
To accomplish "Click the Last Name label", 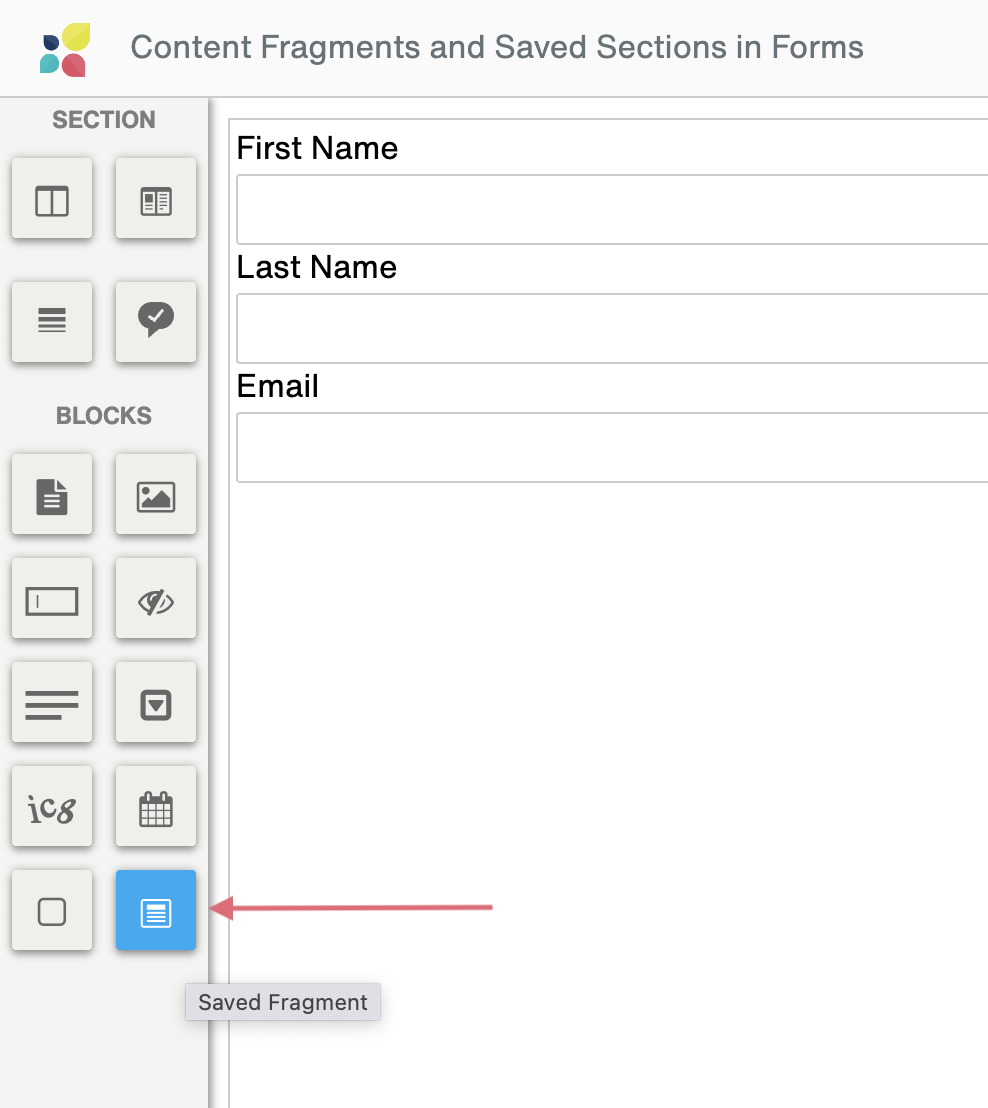I will tap(317, 267).
